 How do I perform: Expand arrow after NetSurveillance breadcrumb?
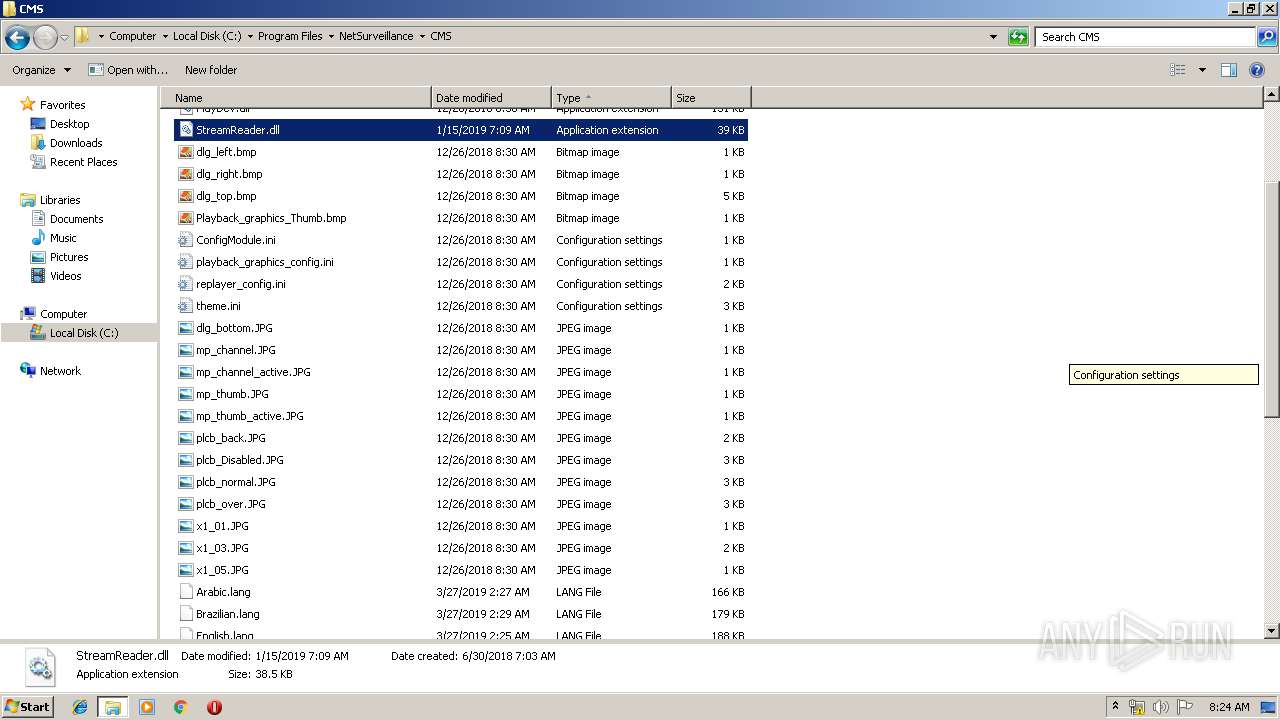tap(422, 36)
